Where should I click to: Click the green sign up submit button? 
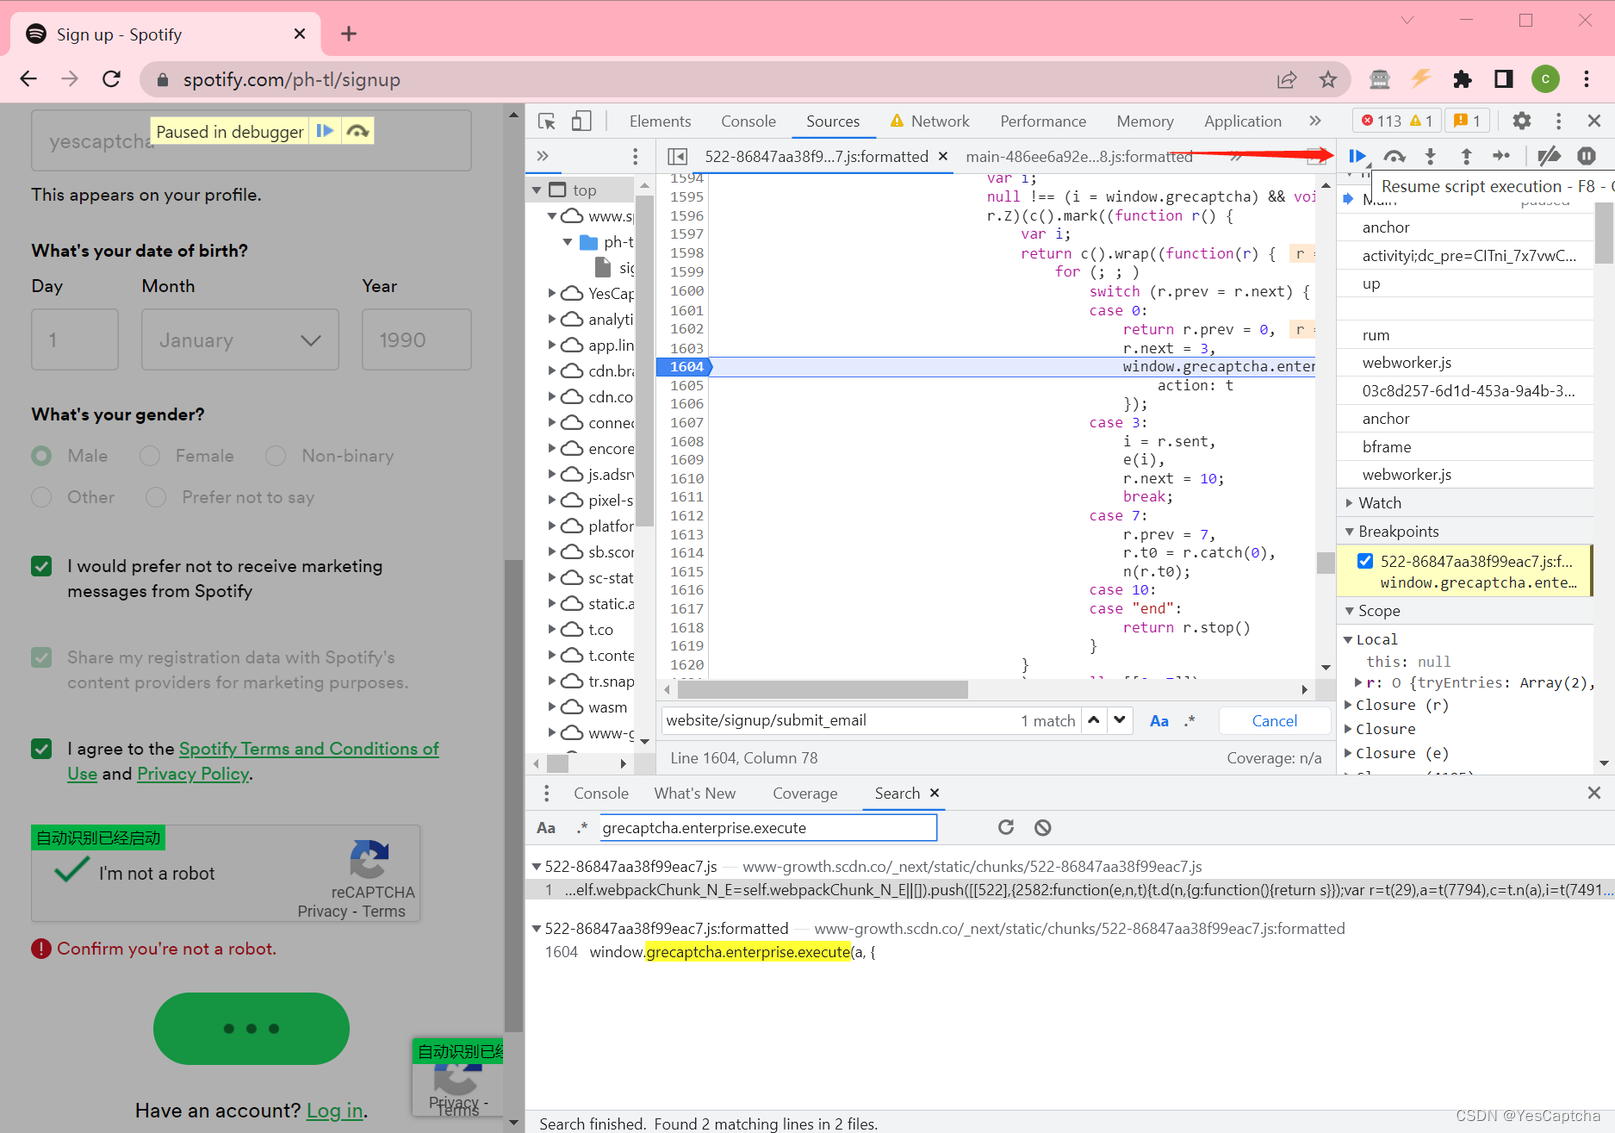(x=251, y=1028)
